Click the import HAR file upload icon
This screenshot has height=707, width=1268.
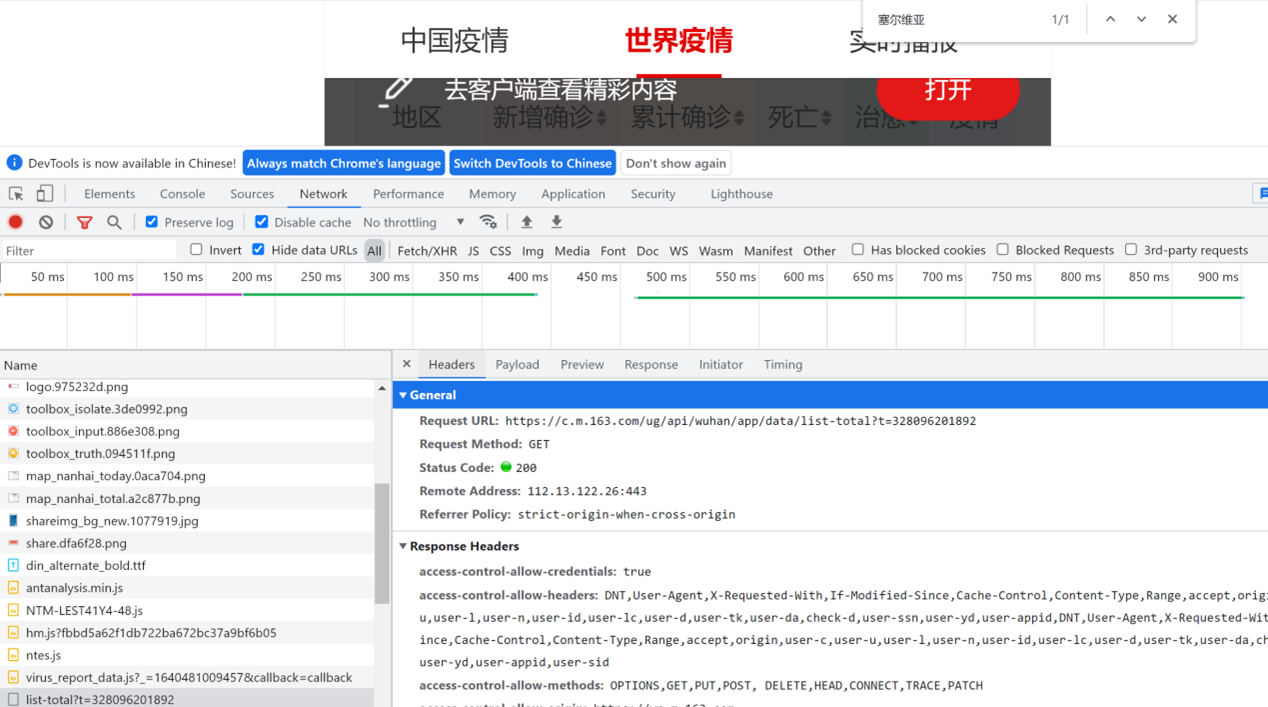coord(526,222)
